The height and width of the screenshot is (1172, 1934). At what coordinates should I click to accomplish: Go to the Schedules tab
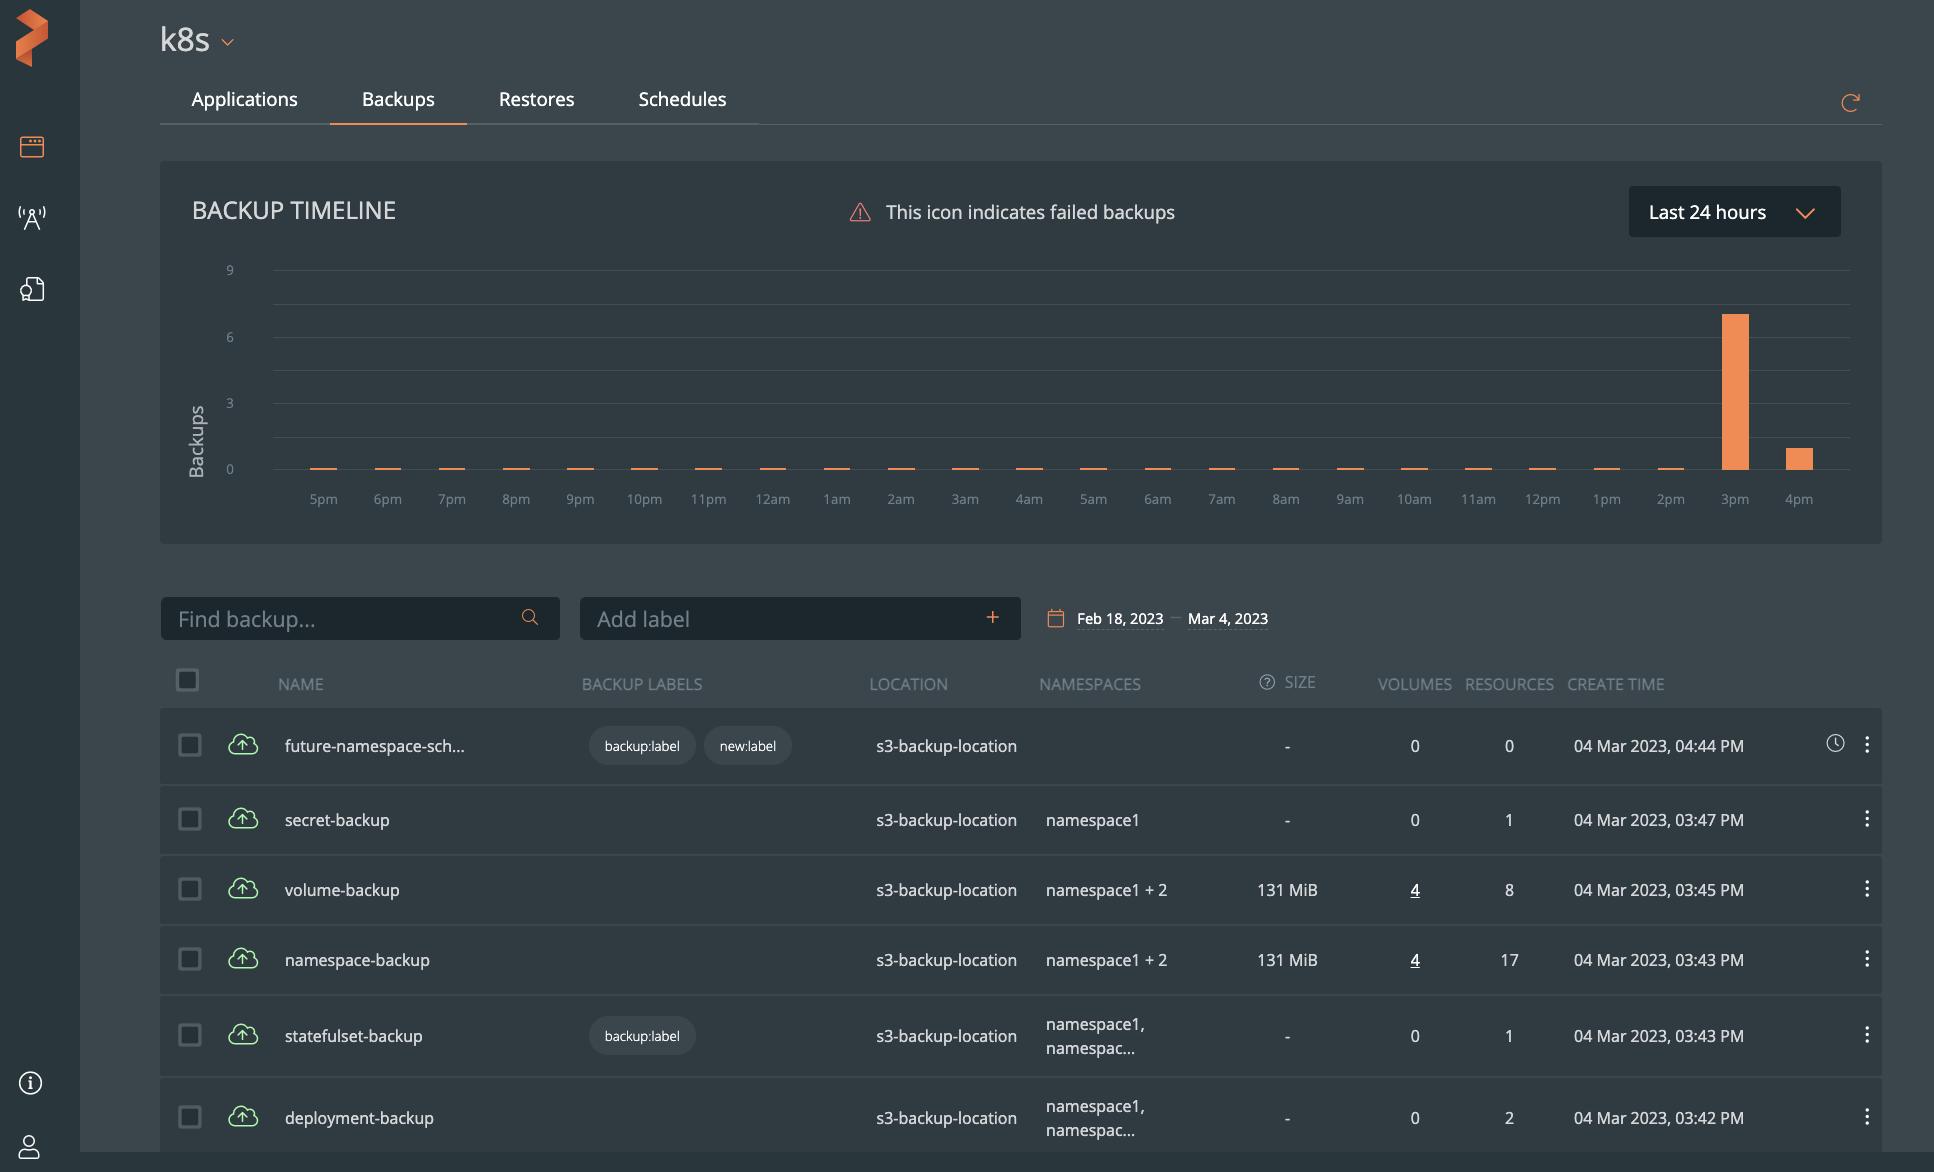(682, 99)
